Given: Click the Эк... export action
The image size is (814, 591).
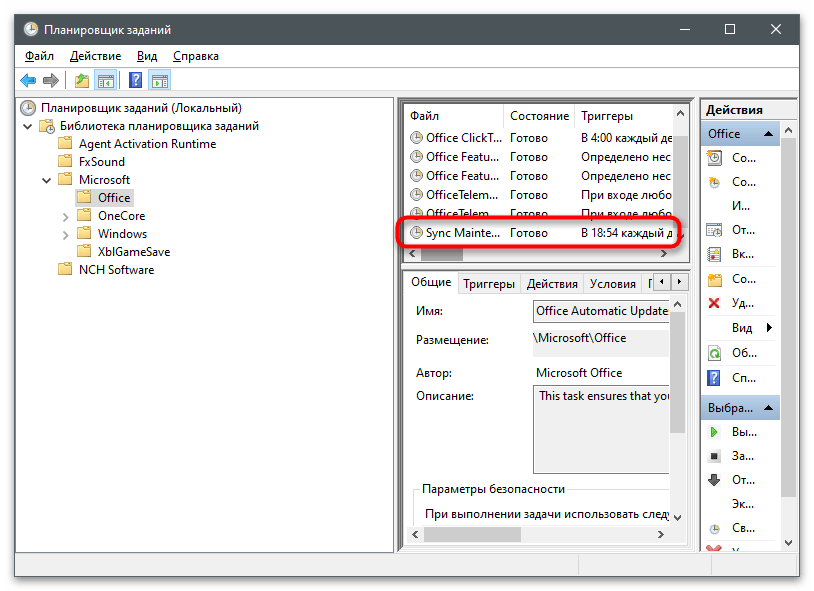Looking at the screenshot, I should pyautogui.click(x=742, y=504).
